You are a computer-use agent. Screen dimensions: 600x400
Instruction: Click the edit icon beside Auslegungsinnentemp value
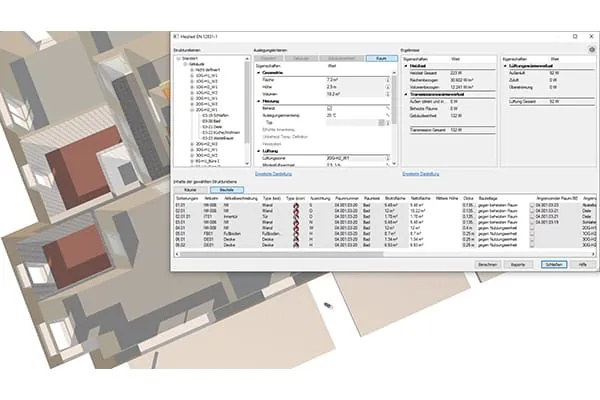(387, 115)
